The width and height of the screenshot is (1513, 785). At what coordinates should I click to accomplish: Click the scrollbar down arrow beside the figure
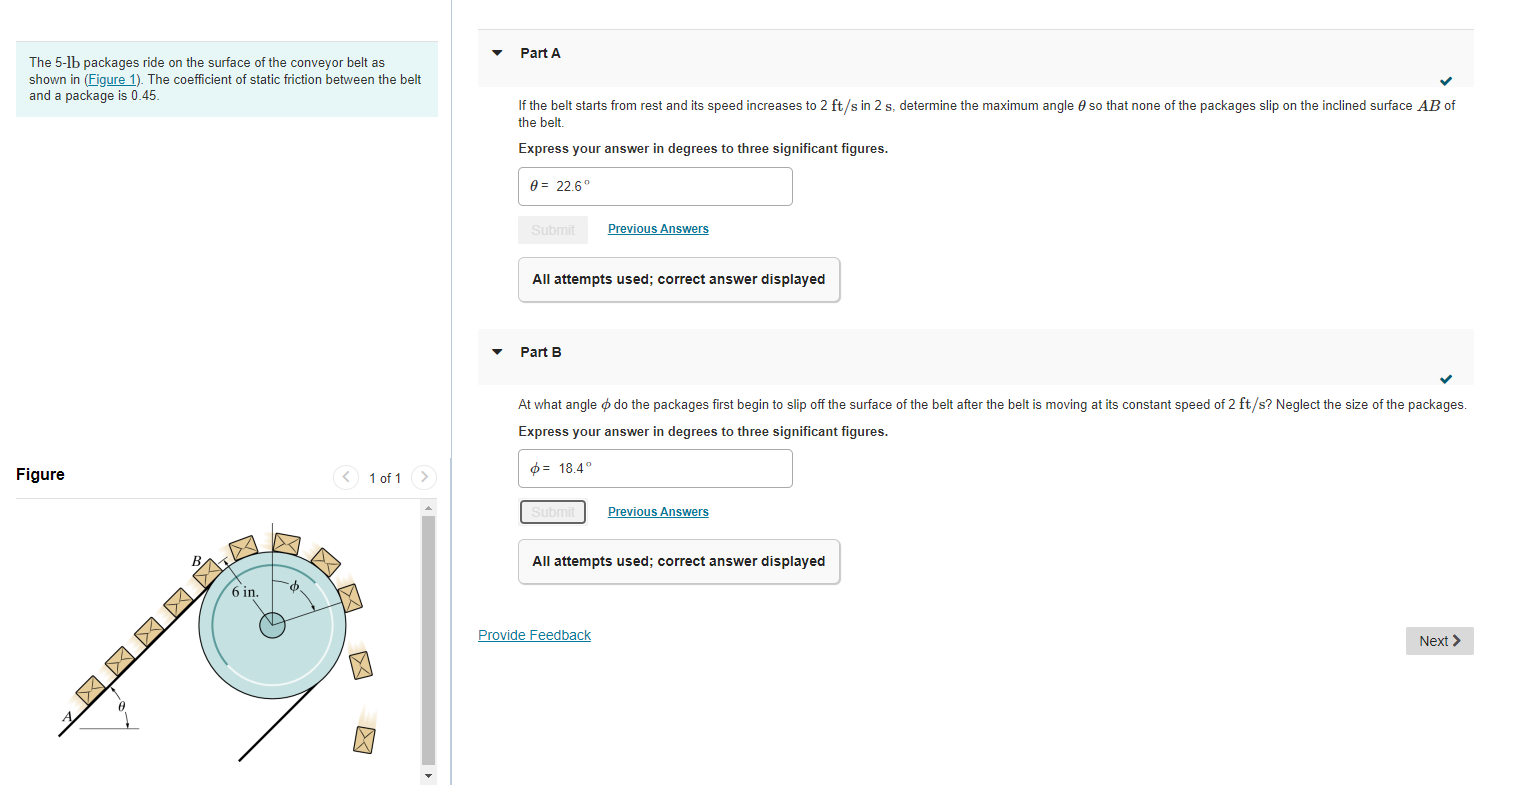pos(428,775)
